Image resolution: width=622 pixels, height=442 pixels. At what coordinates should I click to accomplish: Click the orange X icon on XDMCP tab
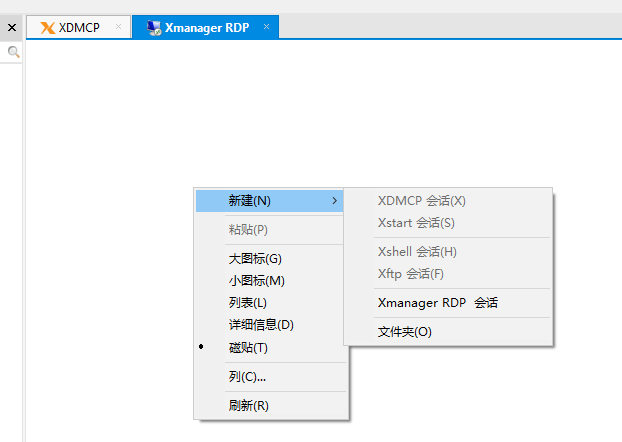tap(48, 28)
